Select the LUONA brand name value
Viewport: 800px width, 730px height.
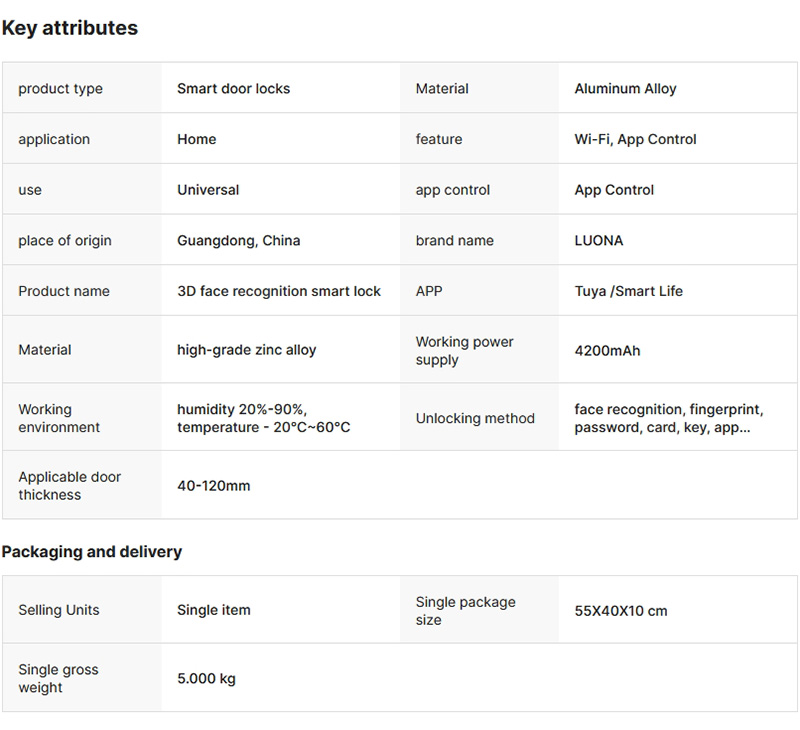[598, 240]
